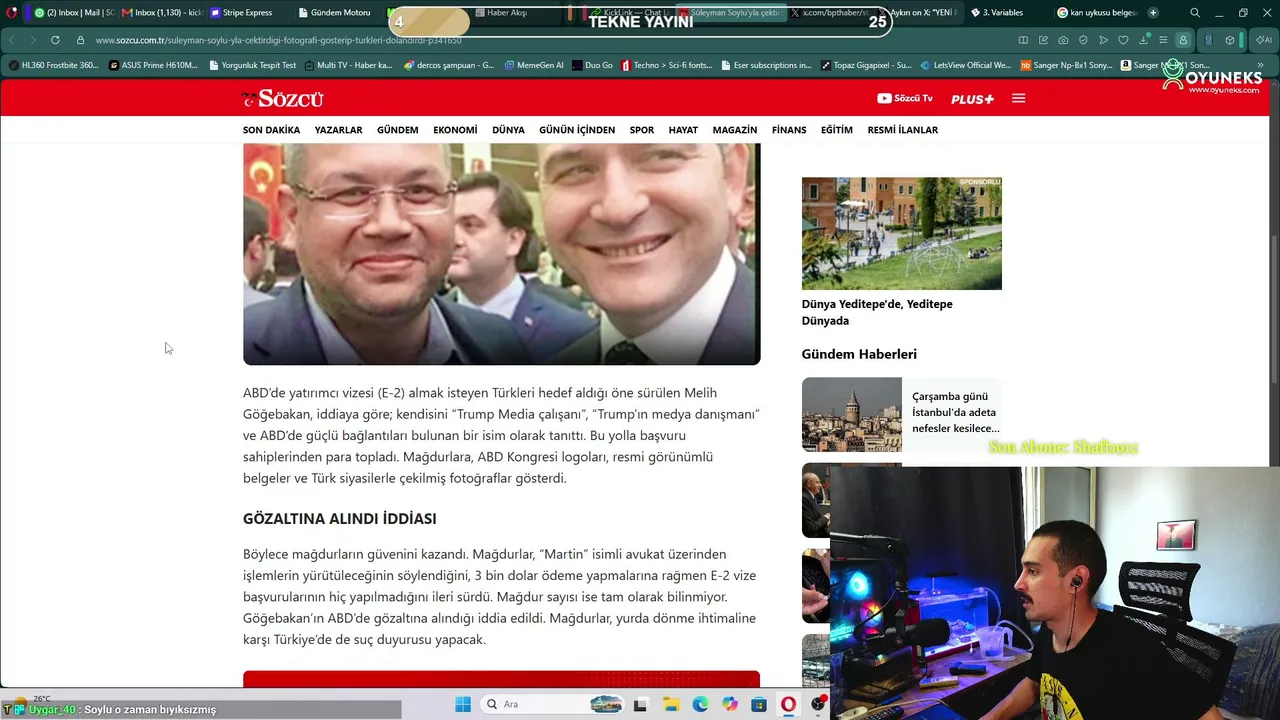The width and height of the screenshot is (1280, 720).
Task: Open the HAYAT section
Action: [x=683, y=130]
